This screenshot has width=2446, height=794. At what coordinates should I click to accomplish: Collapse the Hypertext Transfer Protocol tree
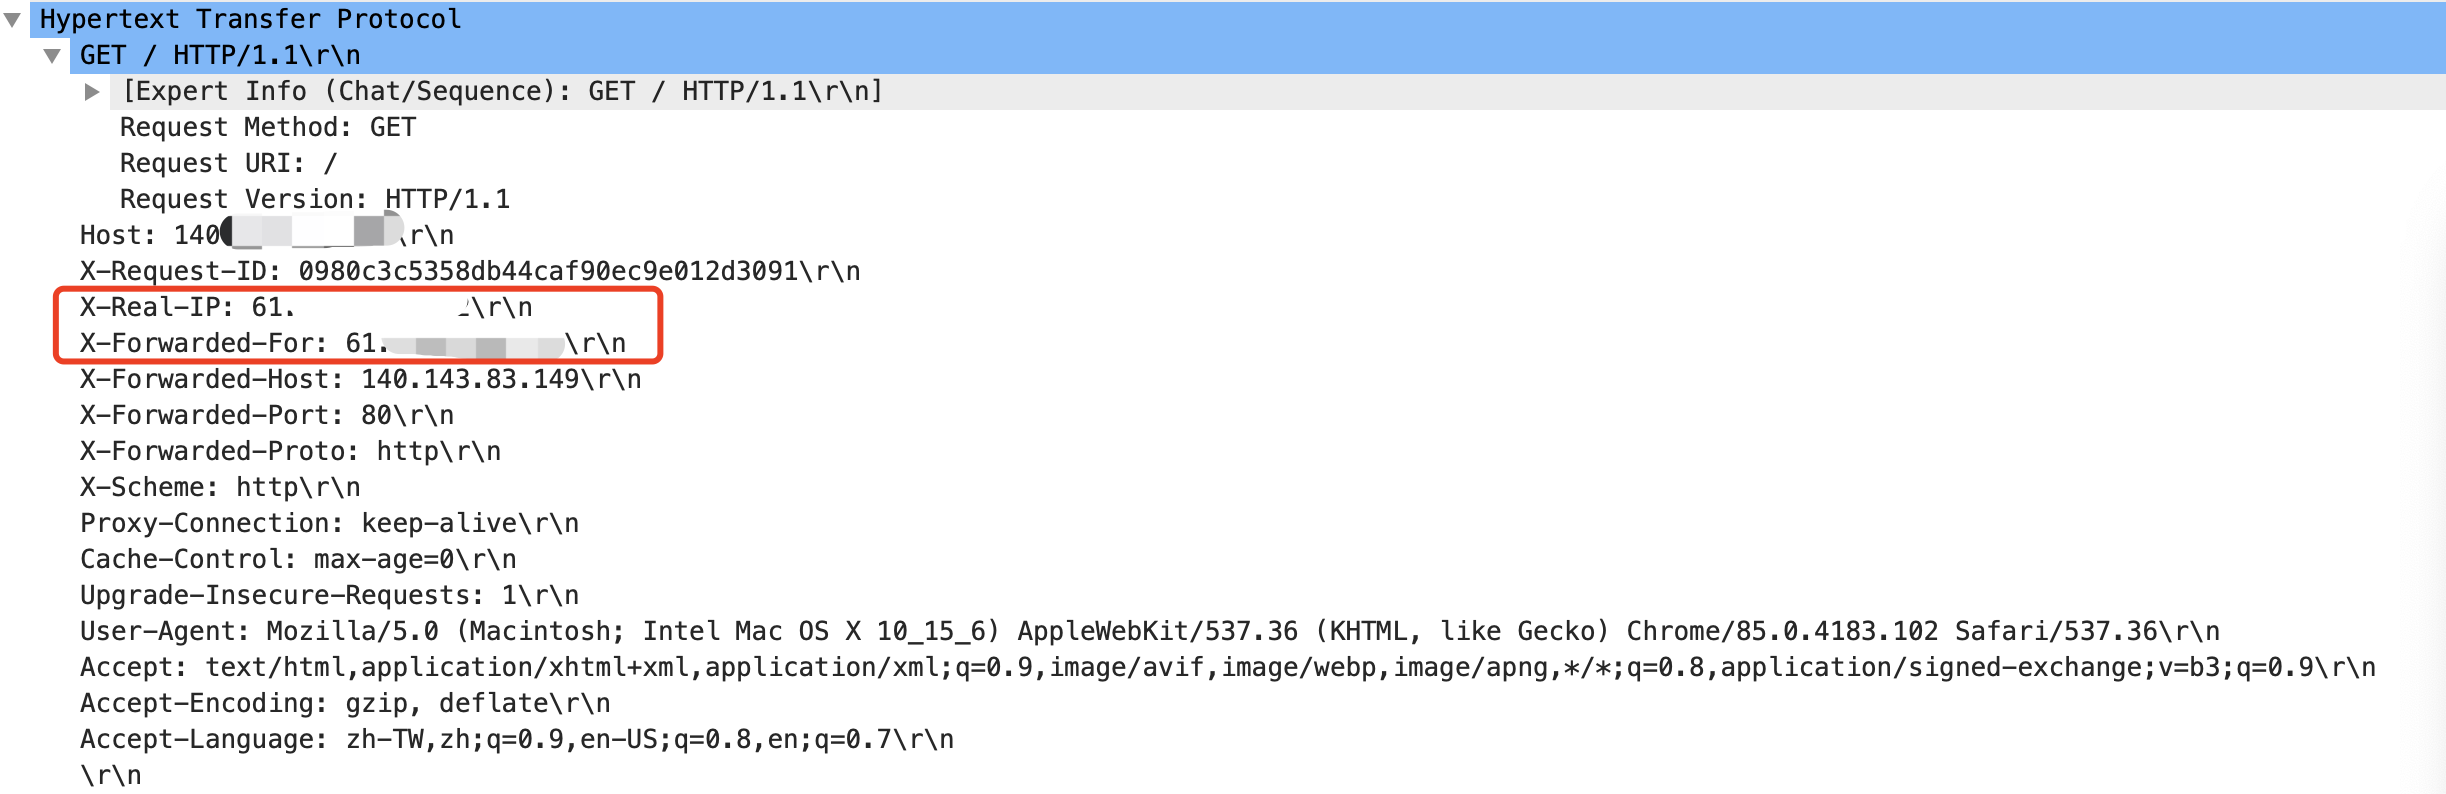click(x=13, y=19)
